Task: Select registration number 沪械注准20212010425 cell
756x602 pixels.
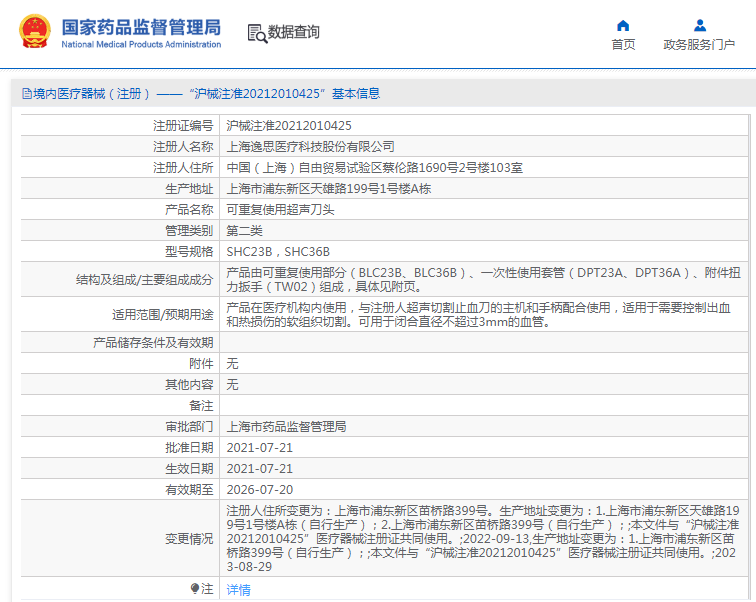Action: (289, 126)
